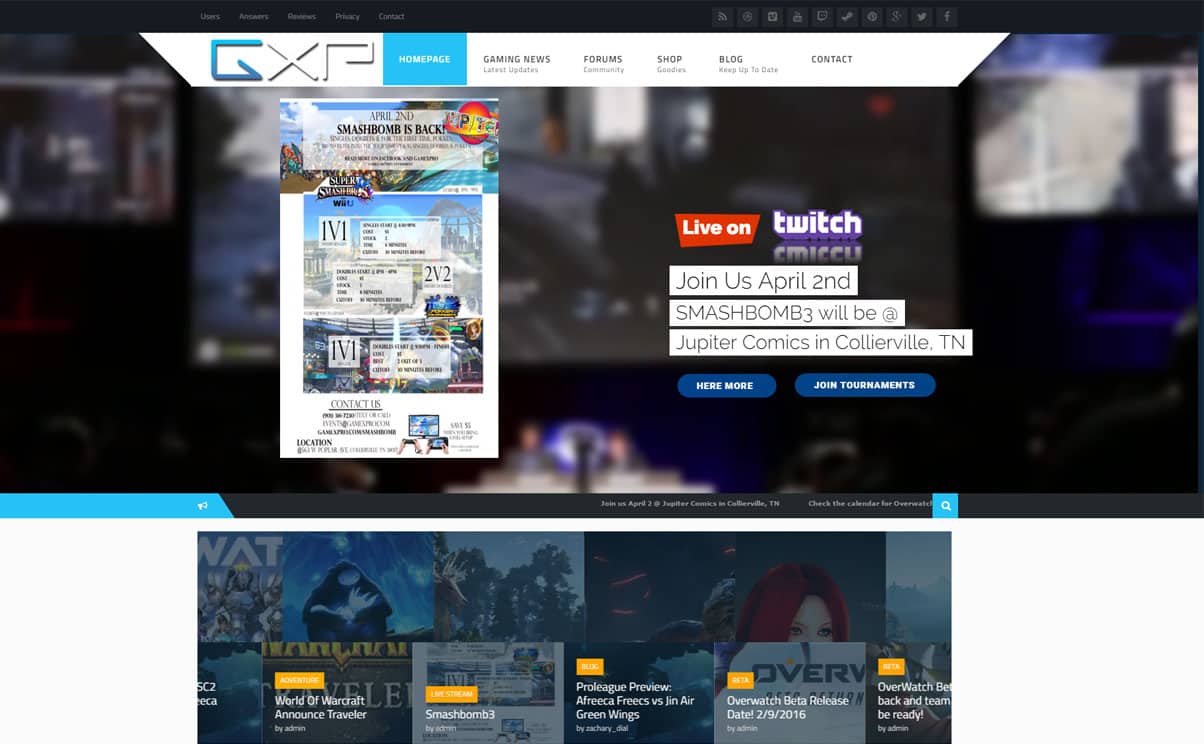The height and width of the screenshot is (744, 1204).
Task: Open the Smashbomb3 post title
Action: click(x=460, y=715)
